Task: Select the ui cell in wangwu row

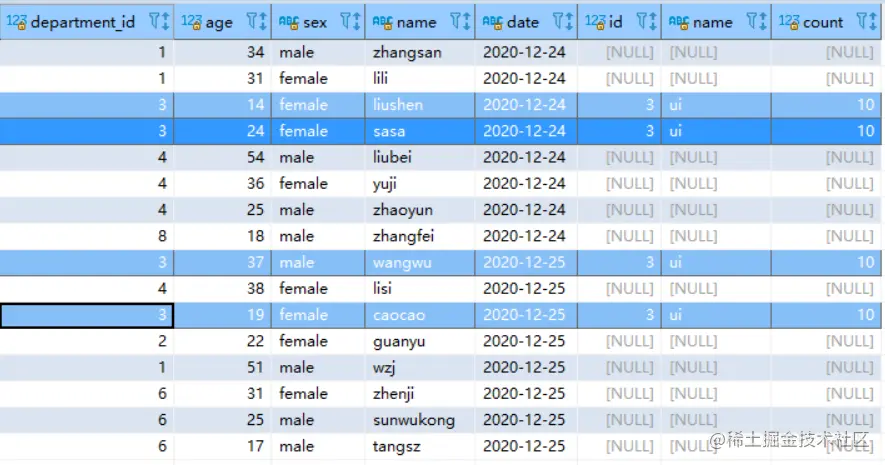Action: coord(716,262)
